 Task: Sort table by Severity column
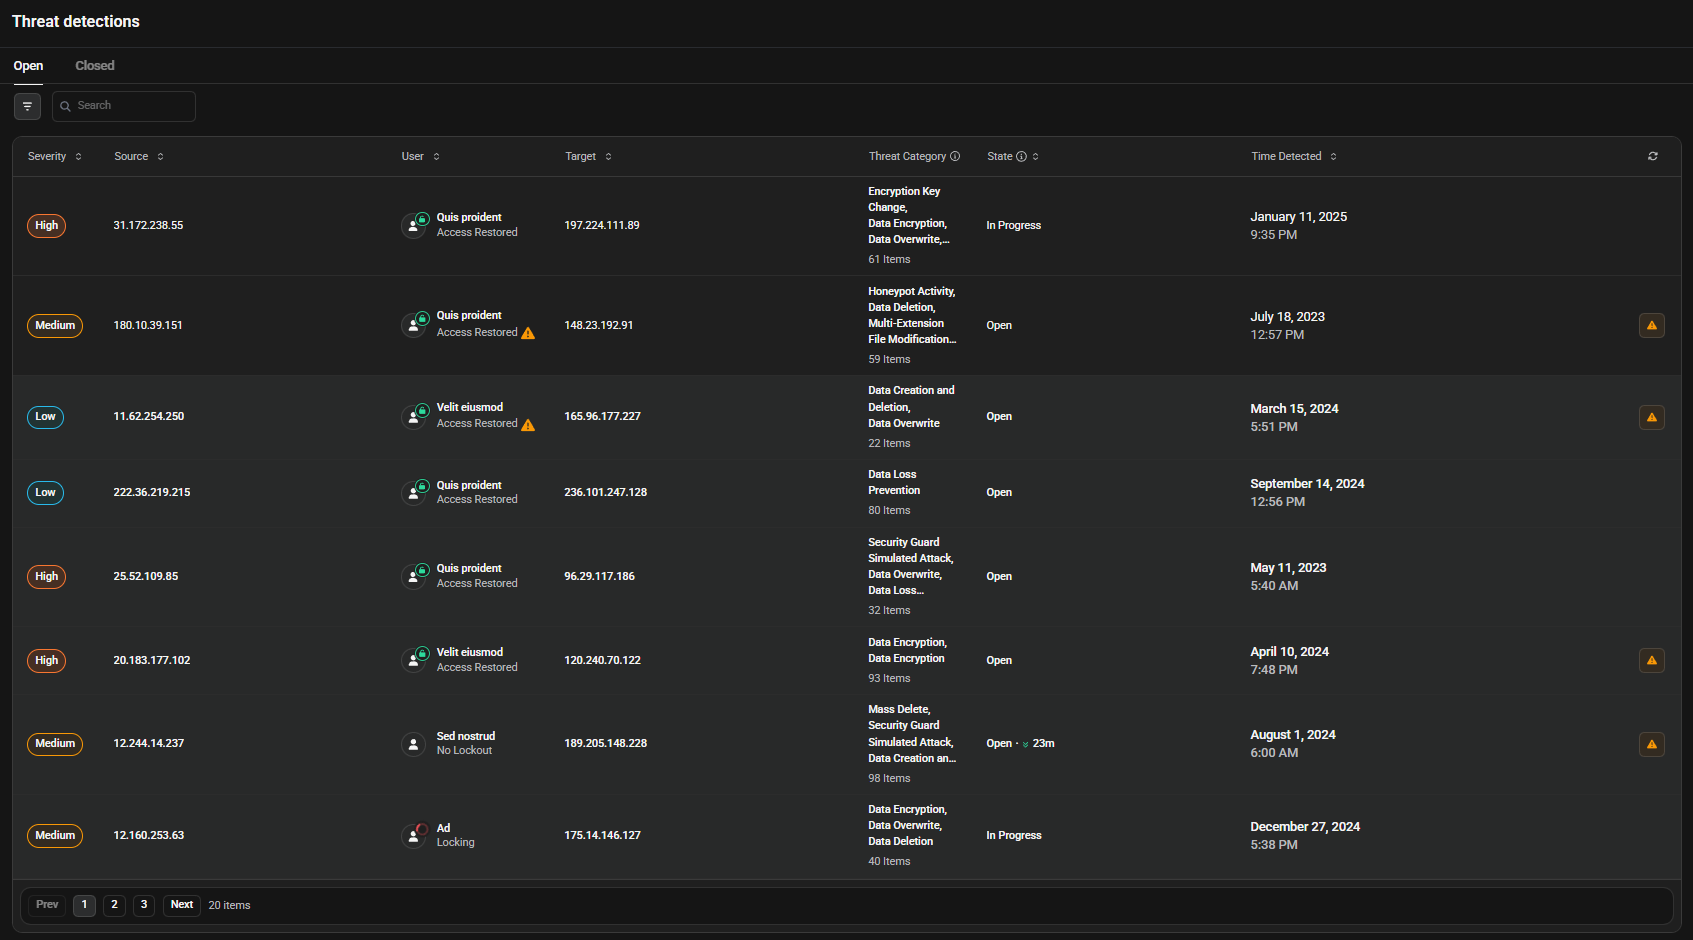pyautogui.click(x=54, y=156)
